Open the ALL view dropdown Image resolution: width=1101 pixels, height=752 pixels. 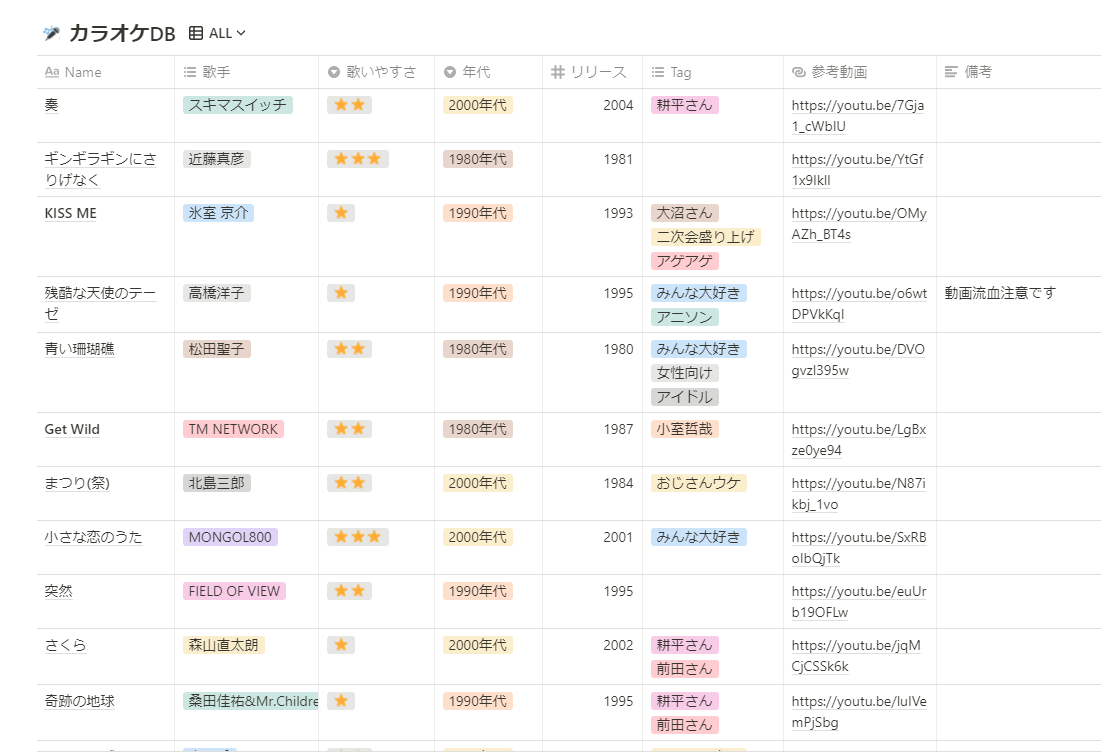[218, 33]
